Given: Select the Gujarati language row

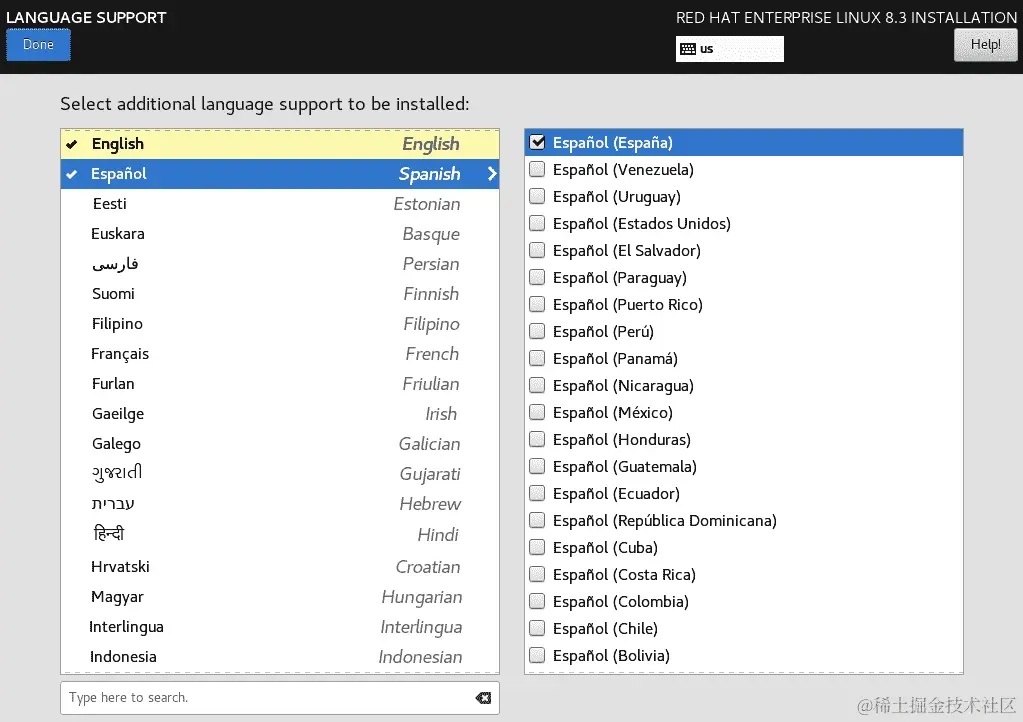Looking at the screenshot, I should click(x=280, y=474).
